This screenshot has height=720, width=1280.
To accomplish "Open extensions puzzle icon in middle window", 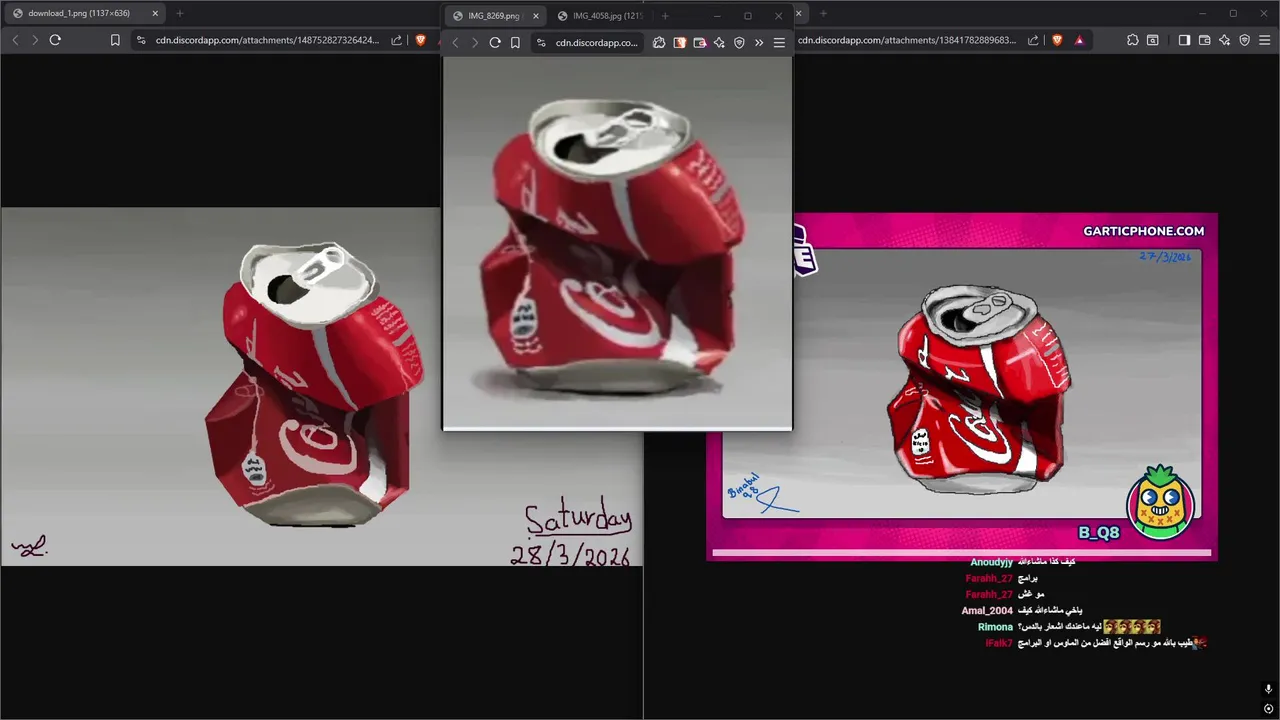I will point(659,43).
